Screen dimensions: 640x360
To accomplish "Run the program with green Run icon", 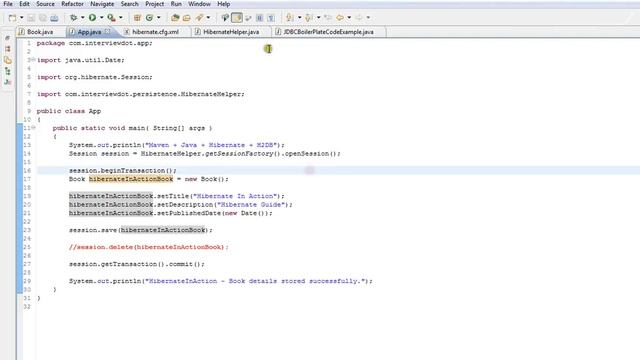I will coord(93,18).
